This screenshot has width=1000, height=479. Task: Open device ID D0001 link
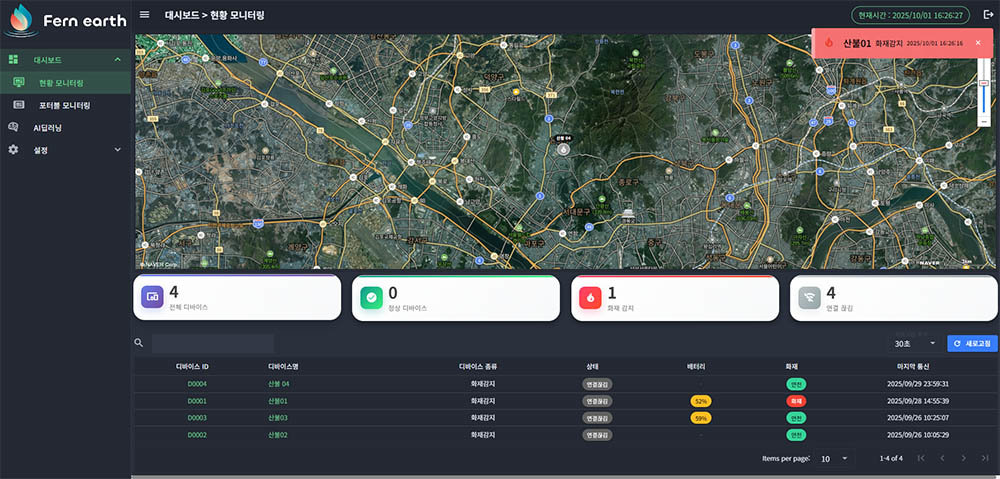click(197, 400)
